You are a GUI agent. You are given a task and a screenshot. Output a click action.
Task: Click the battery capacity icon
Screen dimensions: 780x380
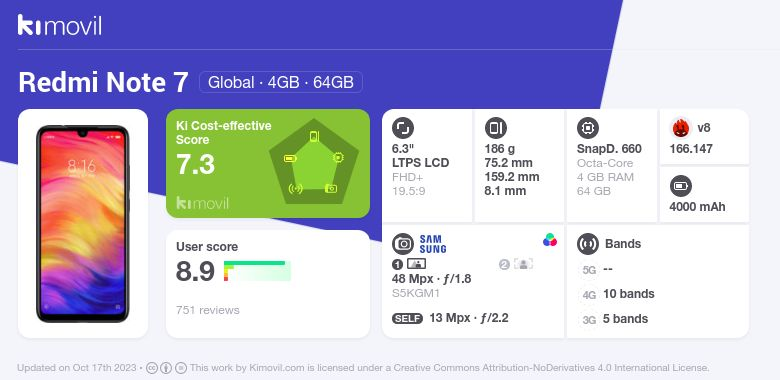(681, 187)
